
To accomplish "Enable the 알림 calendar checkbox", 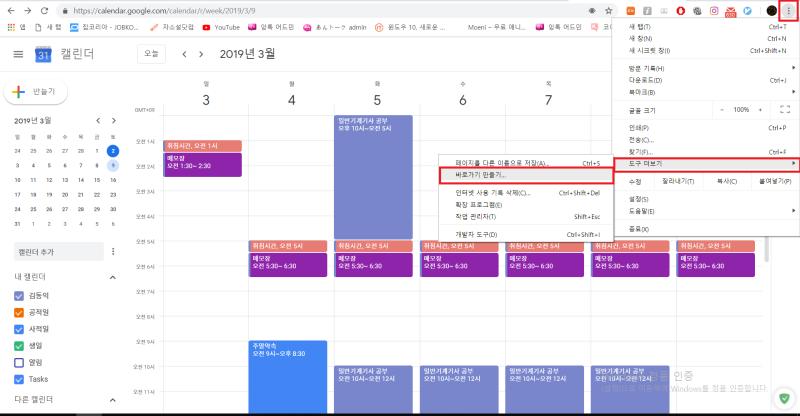I will 19,363.
